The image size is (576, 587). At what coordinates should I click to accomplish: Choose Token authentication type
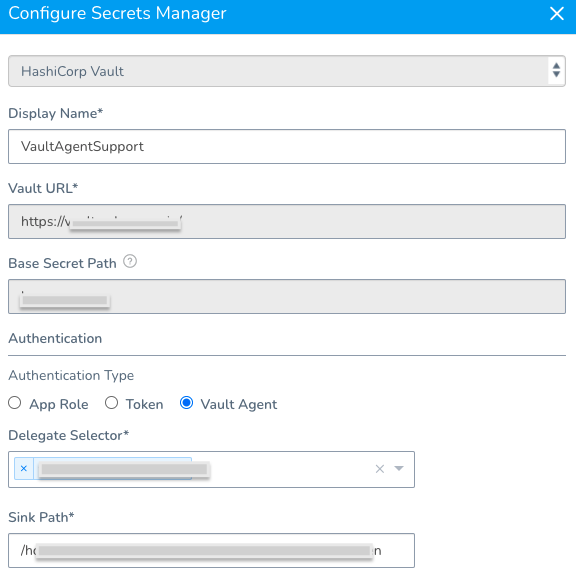click(112, 403)
